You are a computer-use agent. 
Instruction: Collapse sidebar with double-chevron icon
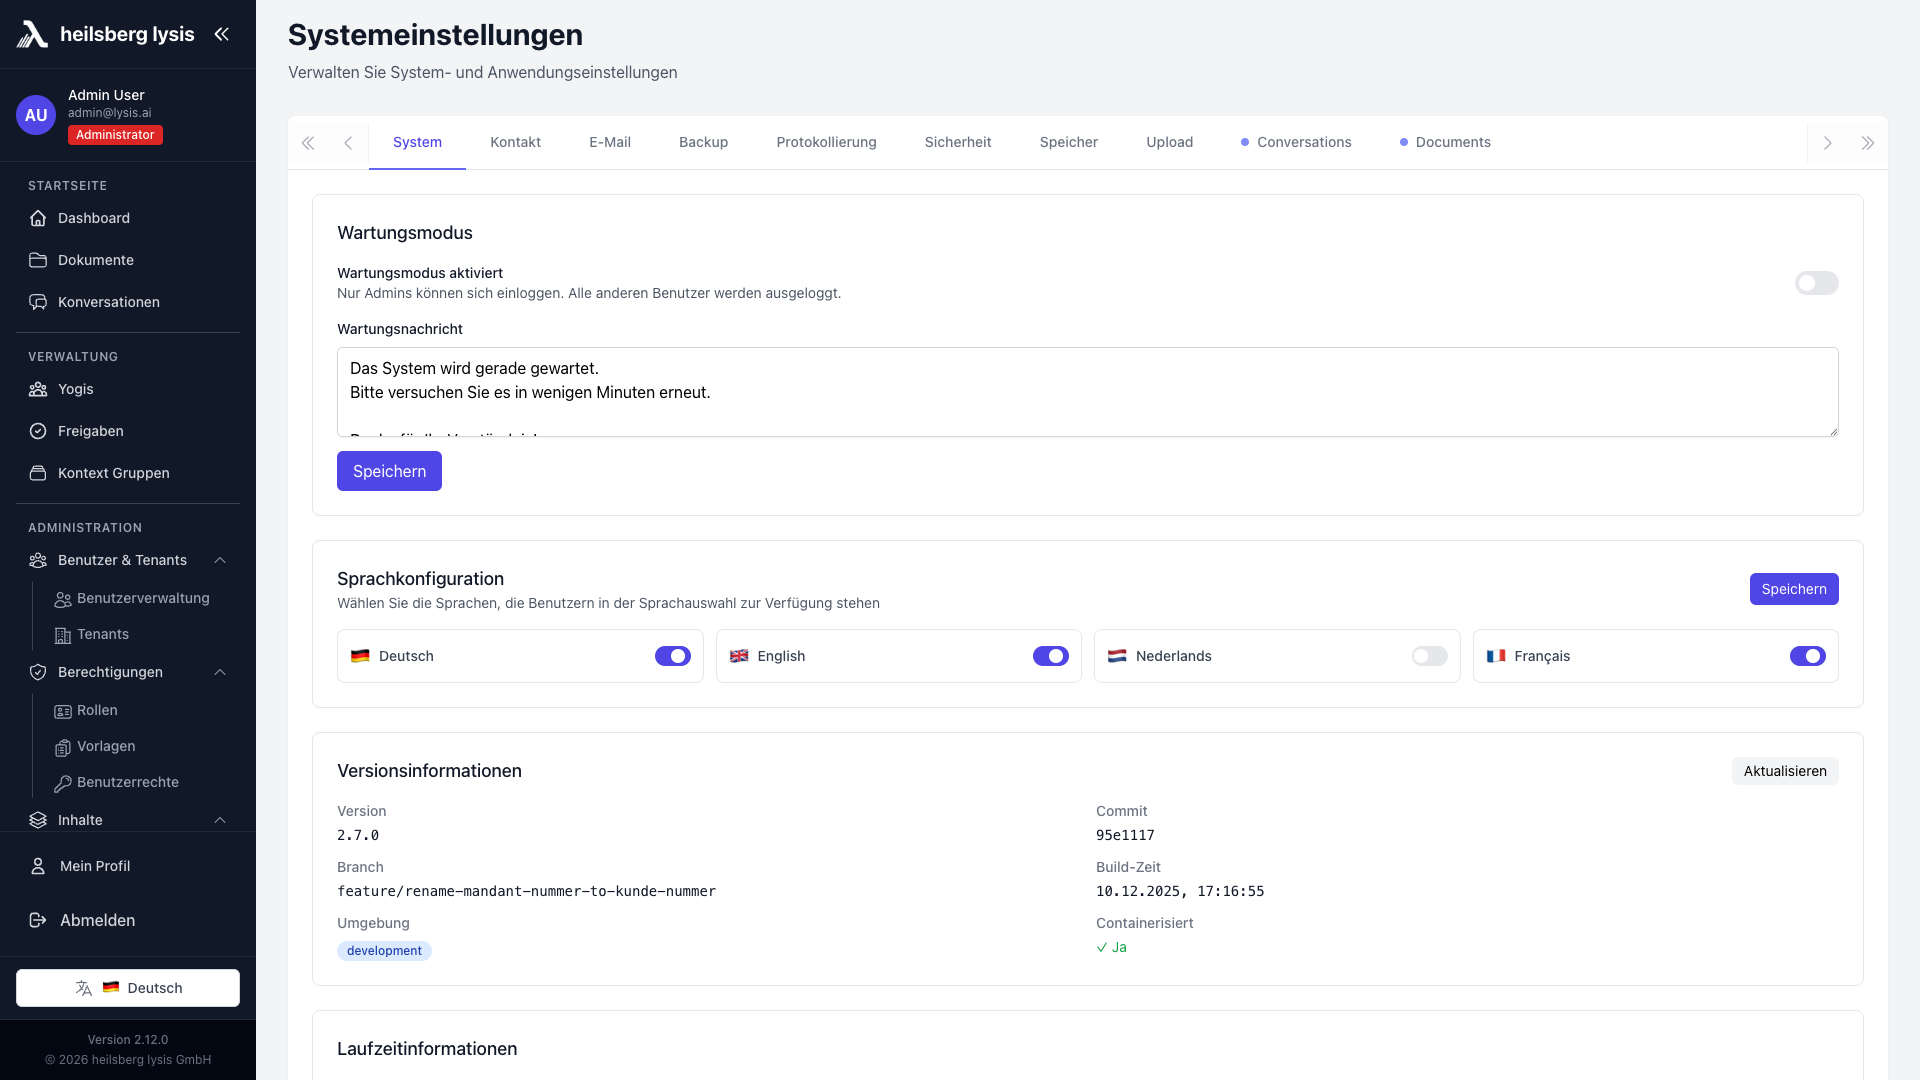coord(221,34)
